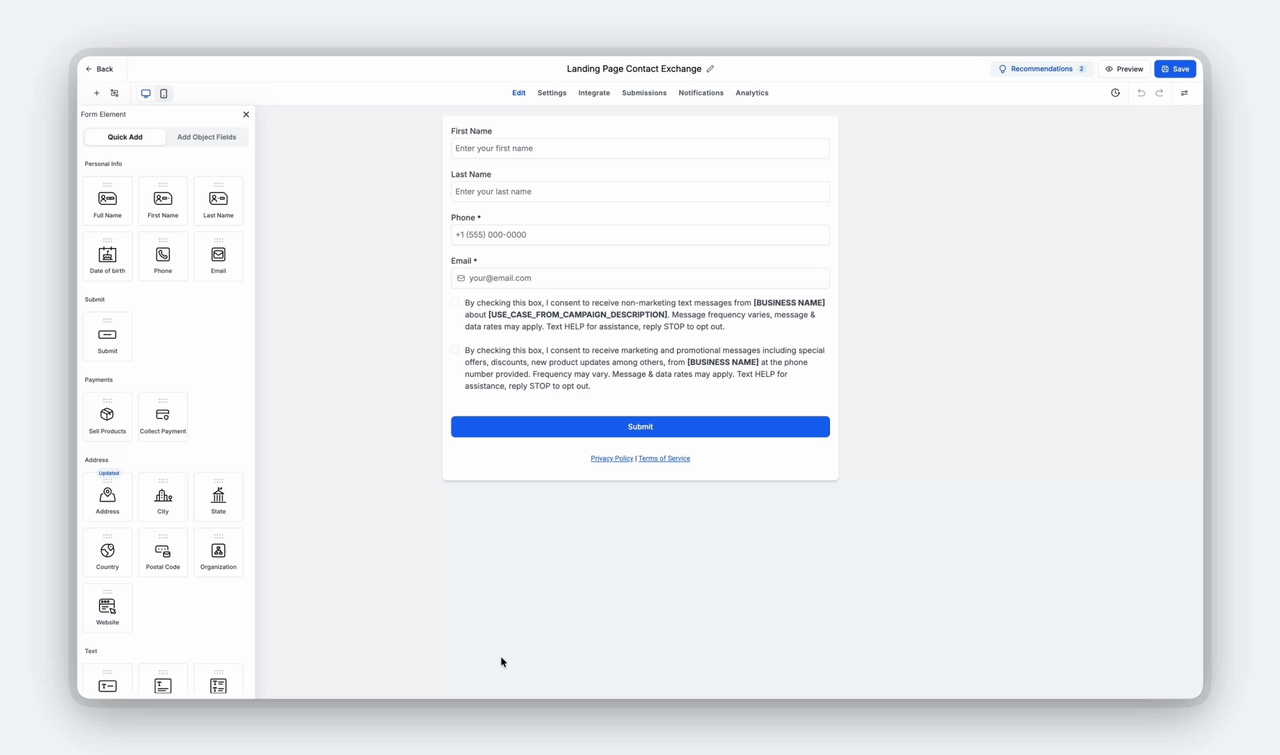The height and width of the screenshot is (755, 1280).
Task: Check the non-marketing text consent checkbox
Action: pos(455,302)
